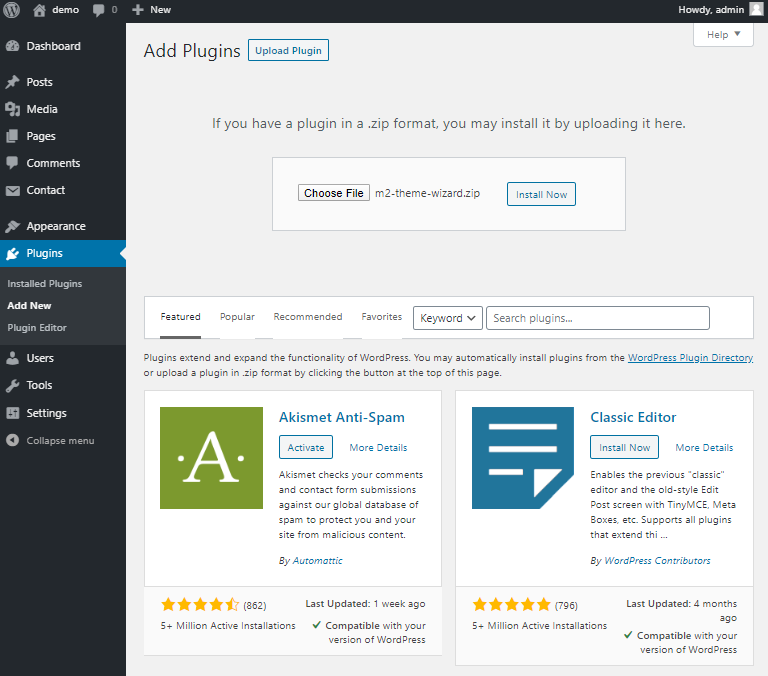Open the Automattic author link

click(317, 560)
